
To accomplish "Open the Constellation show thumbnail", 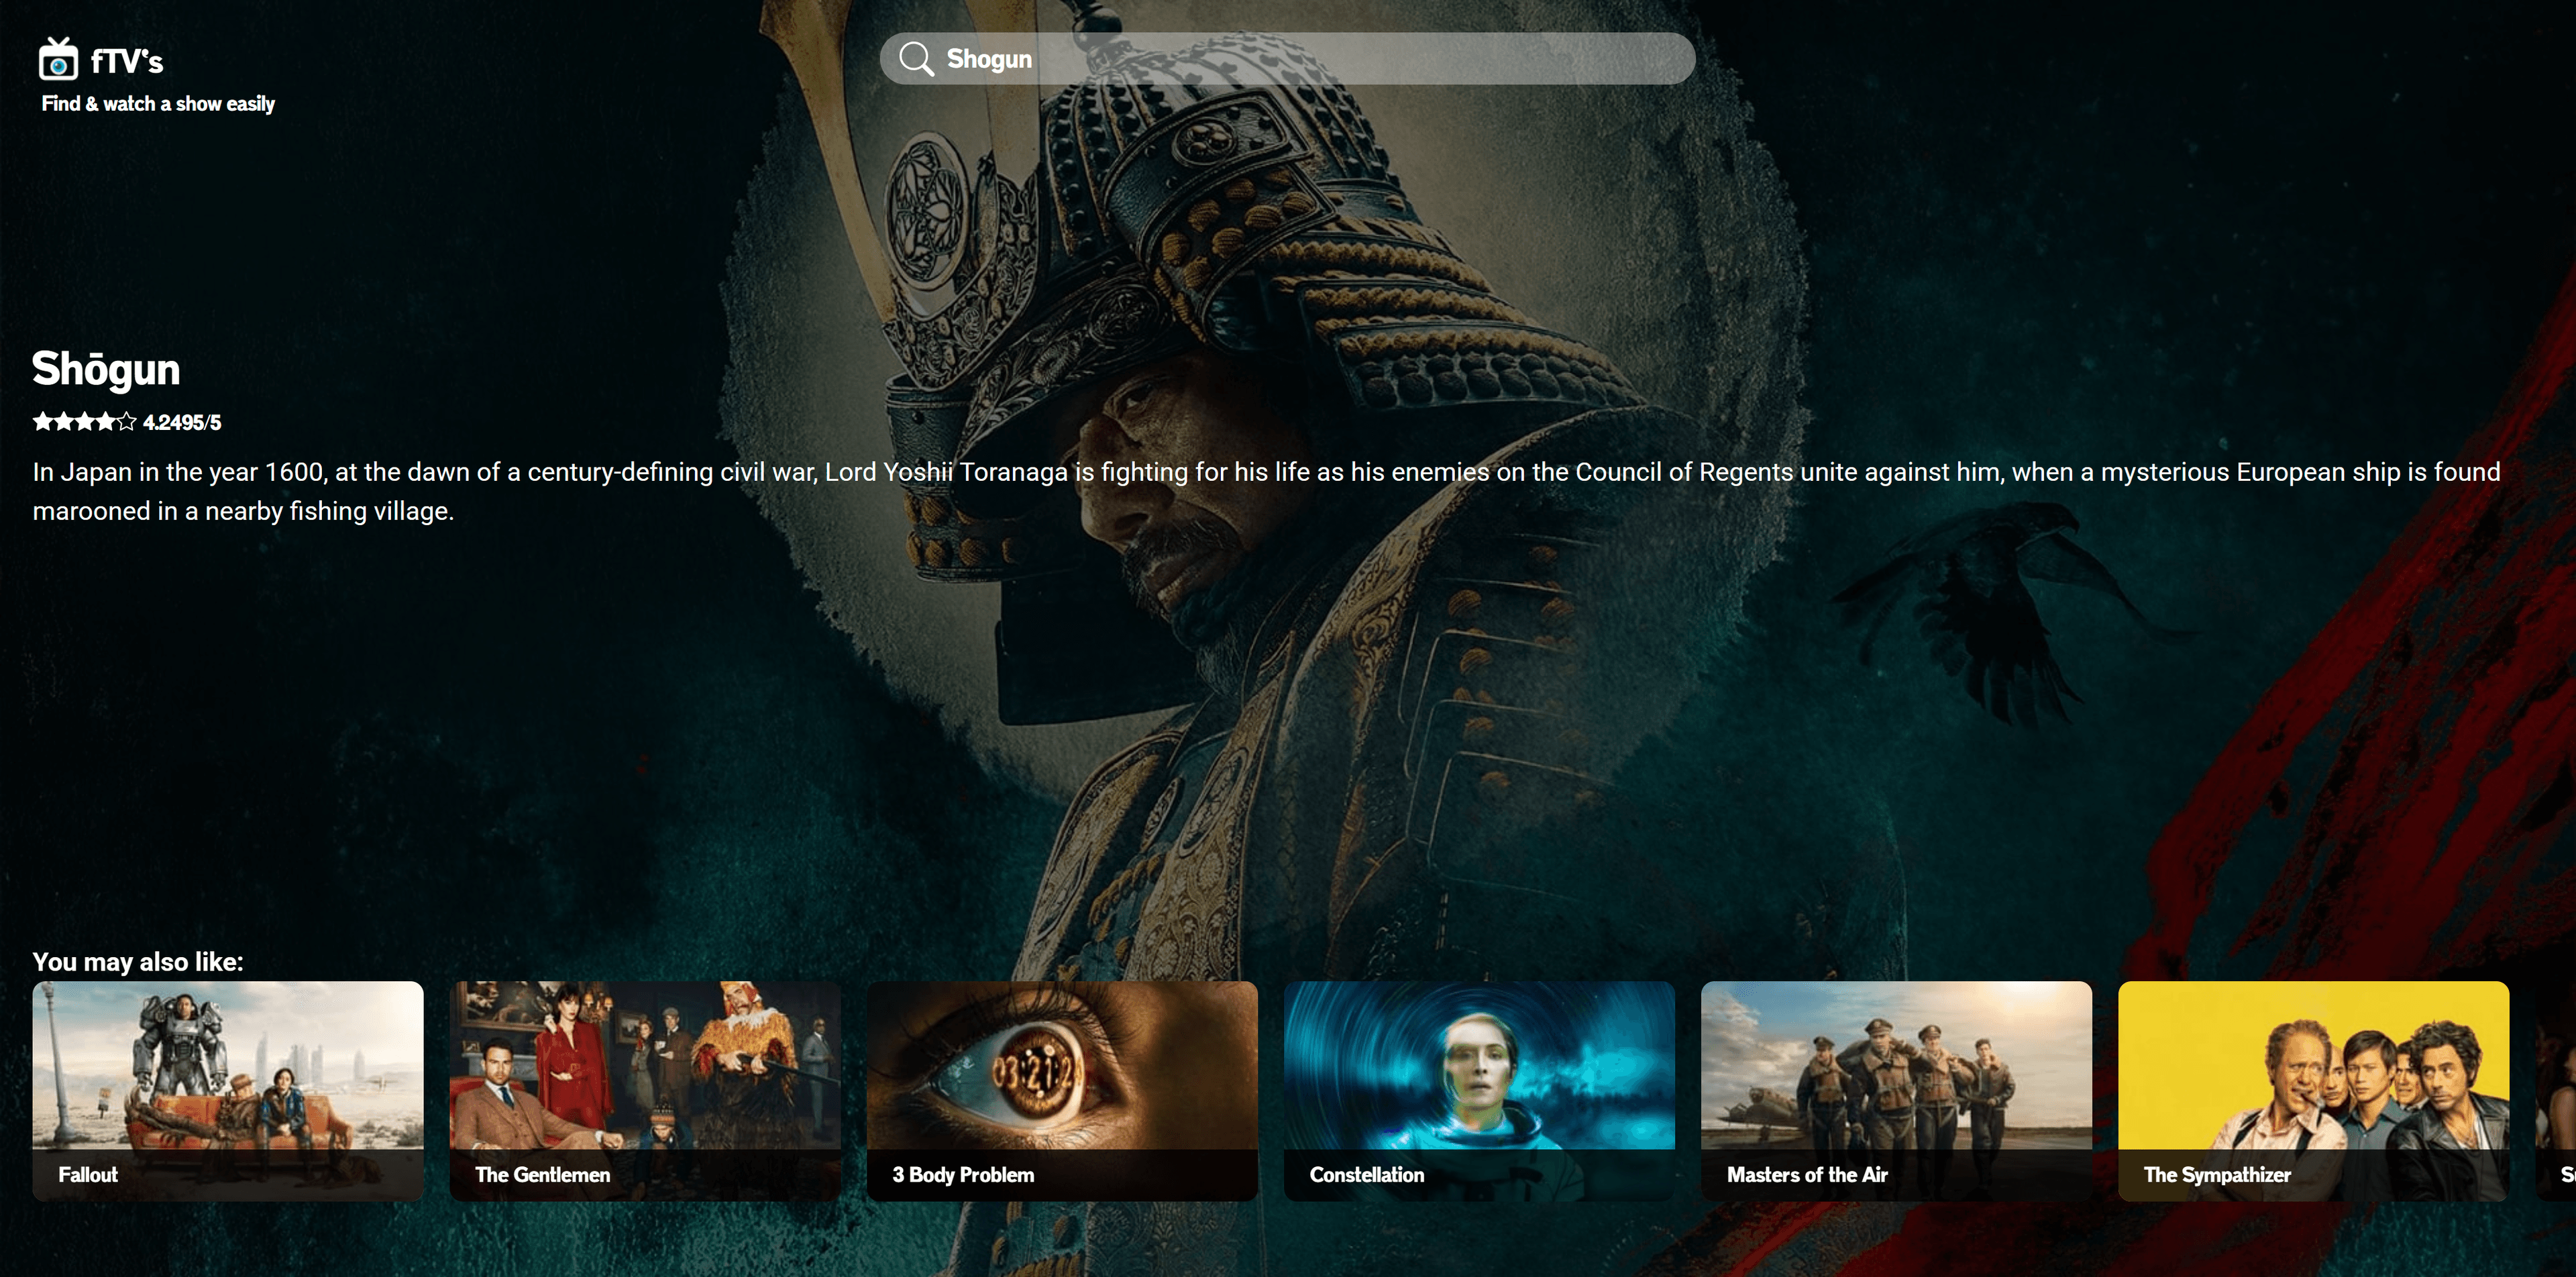I will pyautogui.click(x=1479, y=1091).
